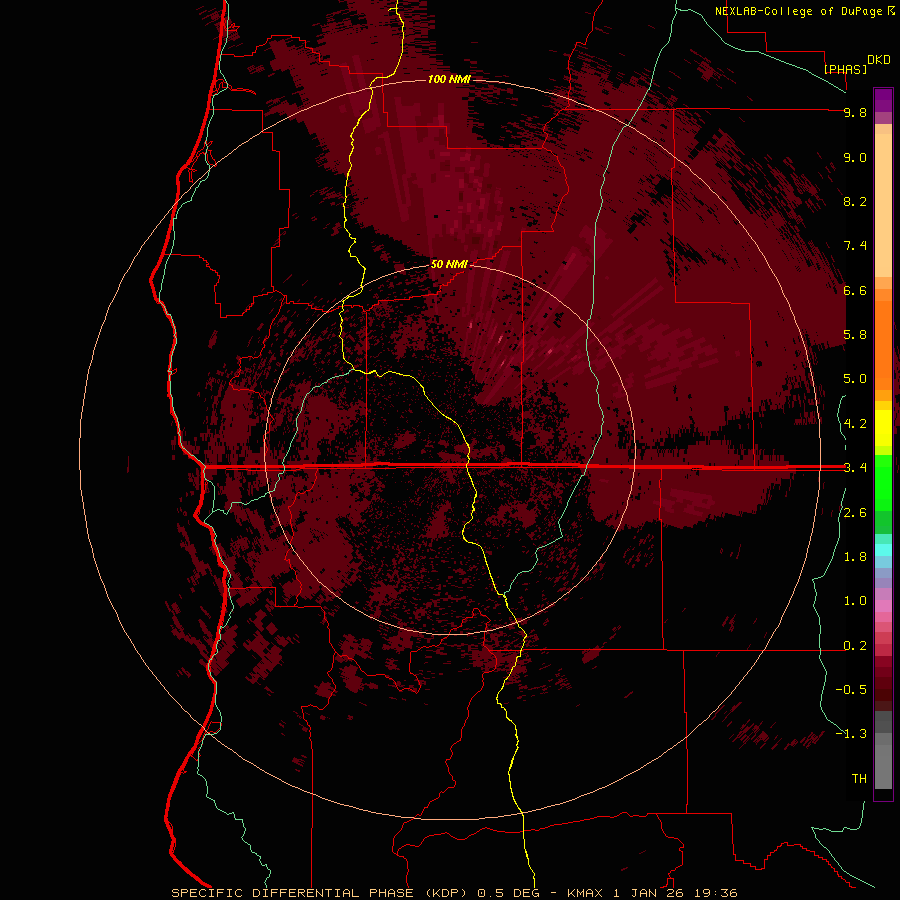This screenshot has height=900, width=900.
Task: Click the 100 NMI range ring label
Action: (449, 79)
